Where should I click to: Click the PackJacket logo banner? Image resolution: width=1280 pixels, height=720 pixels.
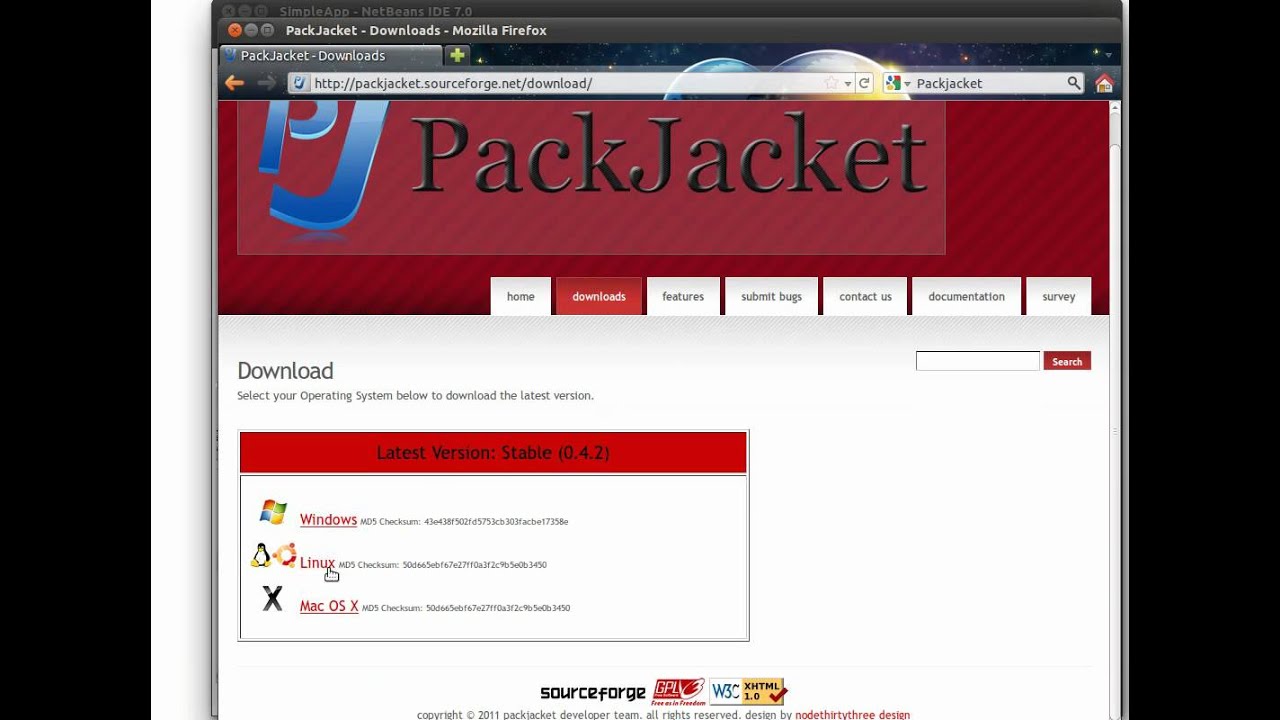coord(591,177)
